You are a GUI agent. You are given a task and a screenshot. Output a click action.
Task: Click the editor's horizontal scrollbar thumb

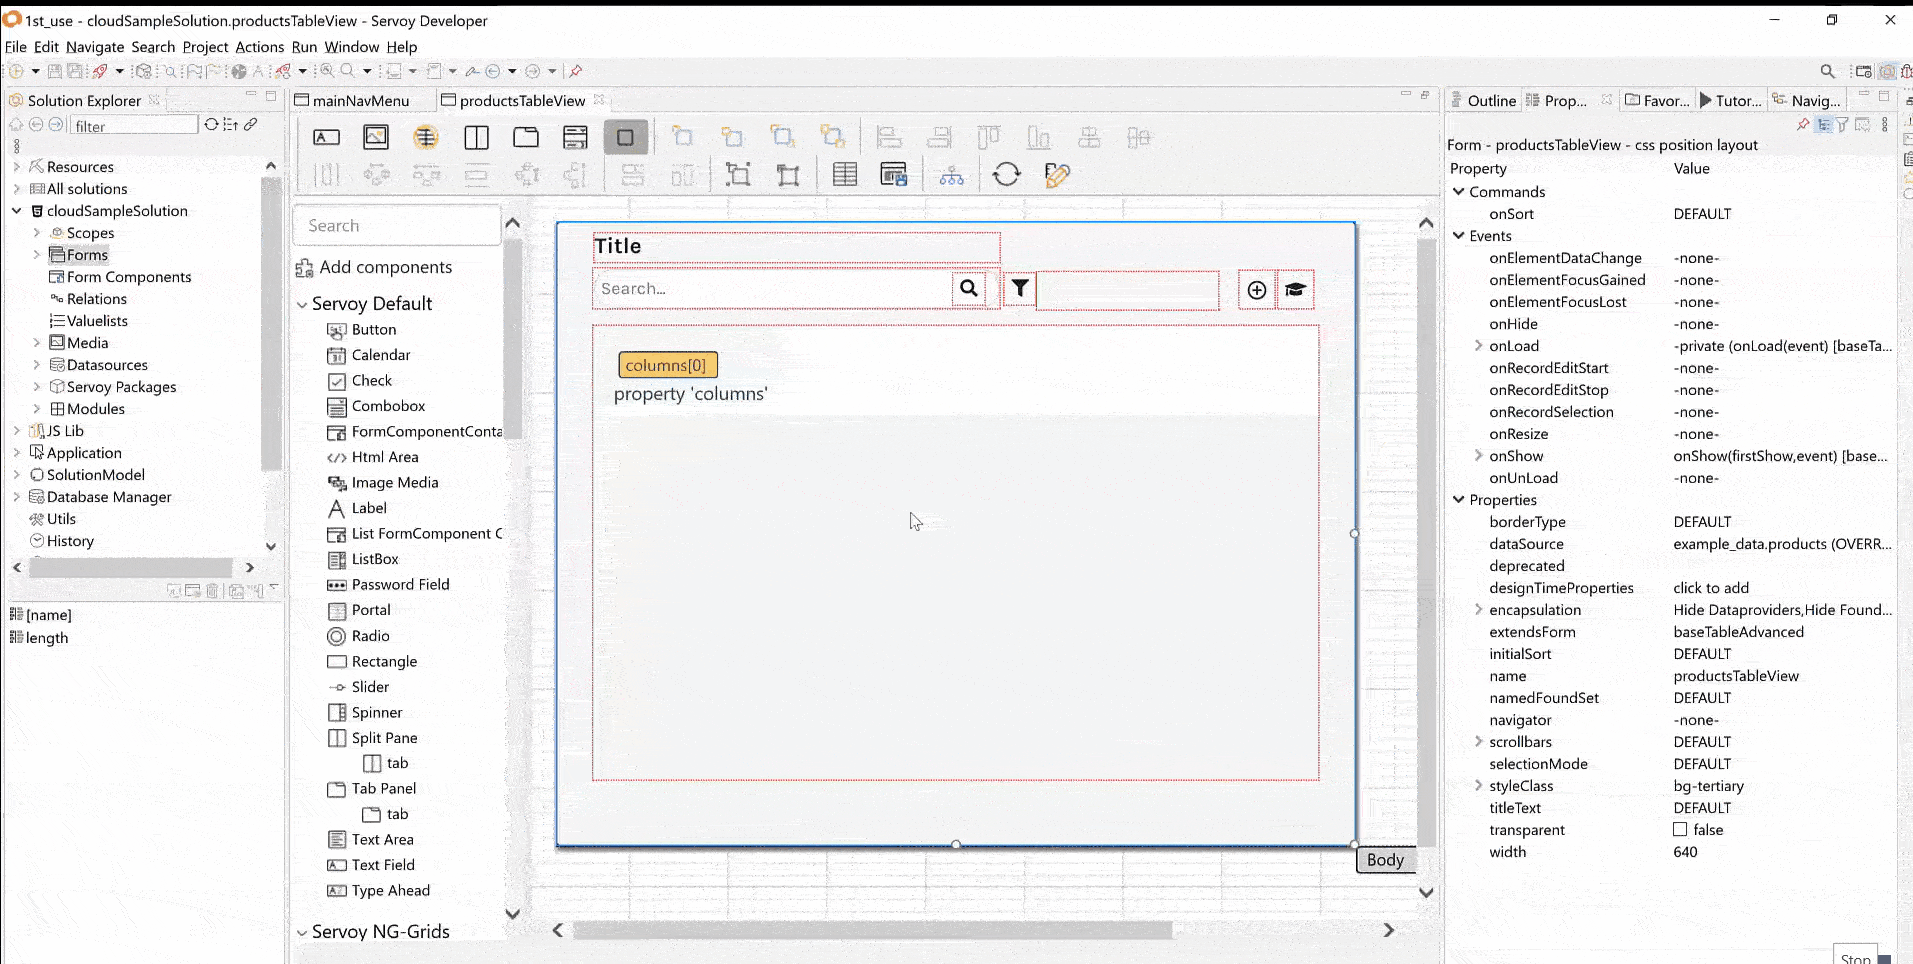point(872,930)
